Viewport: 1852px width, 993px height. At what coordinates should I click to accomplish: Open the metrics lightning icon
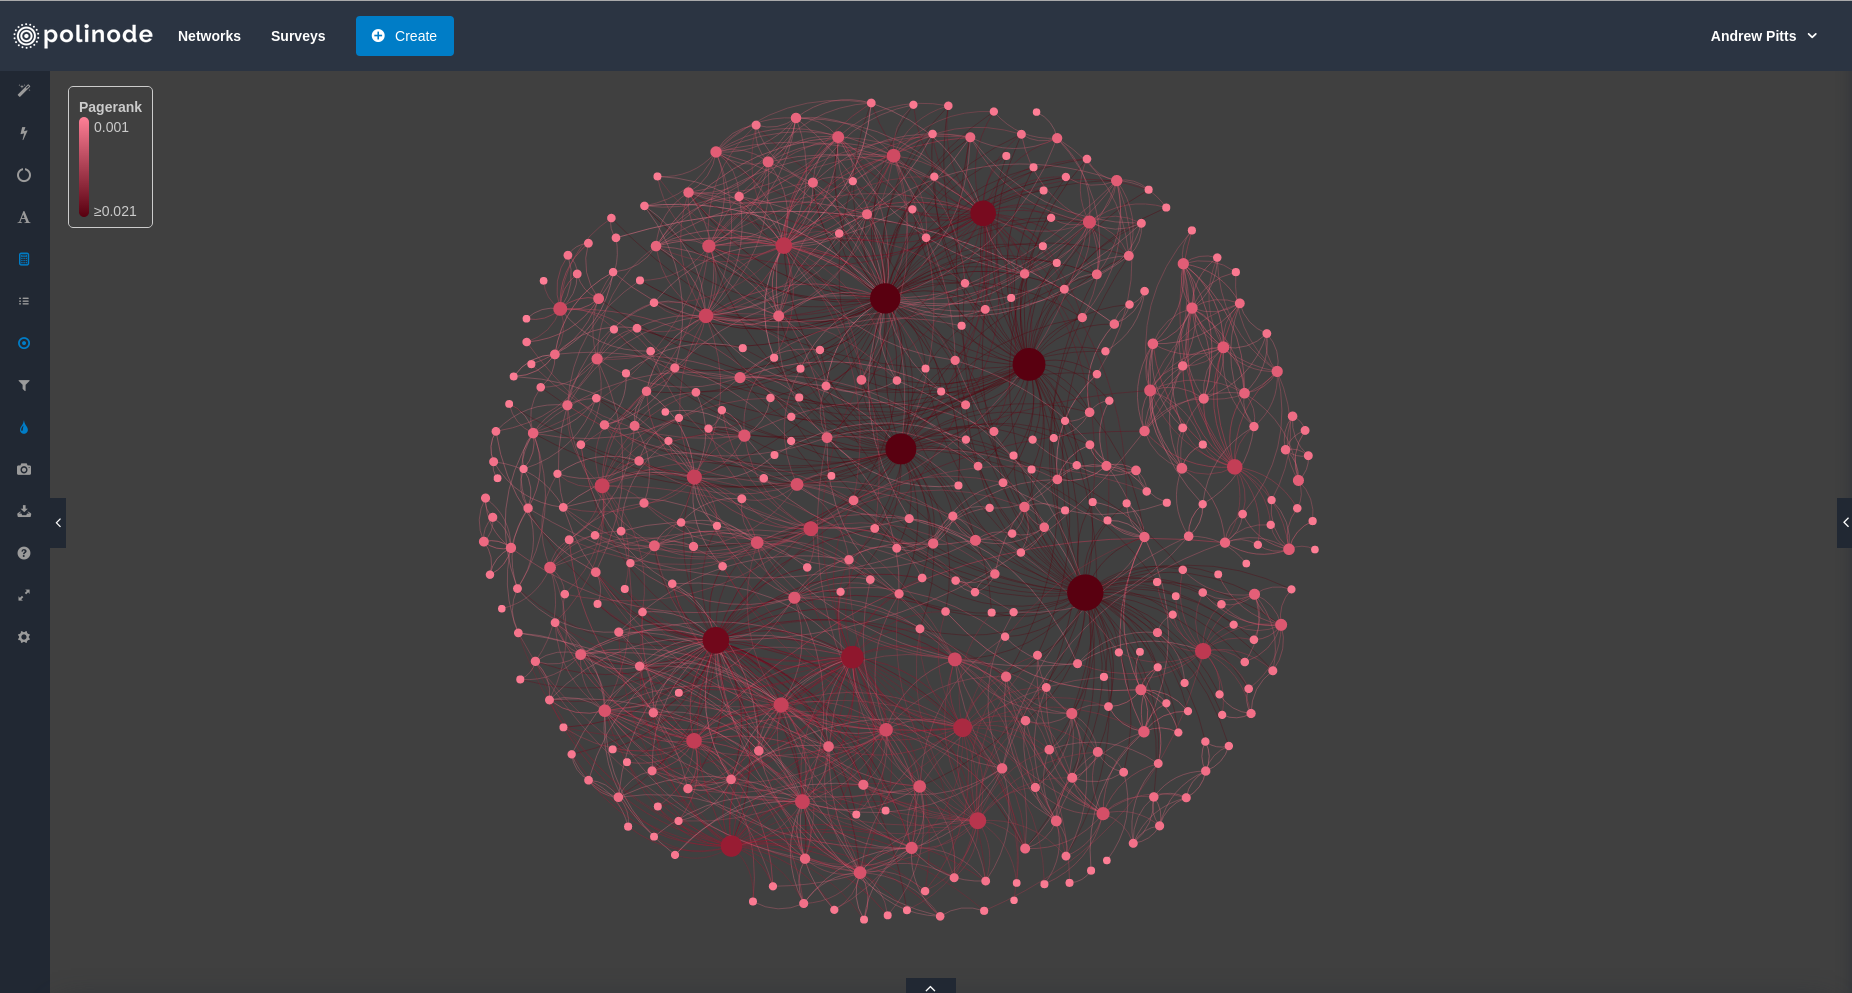tap(24, 133)
